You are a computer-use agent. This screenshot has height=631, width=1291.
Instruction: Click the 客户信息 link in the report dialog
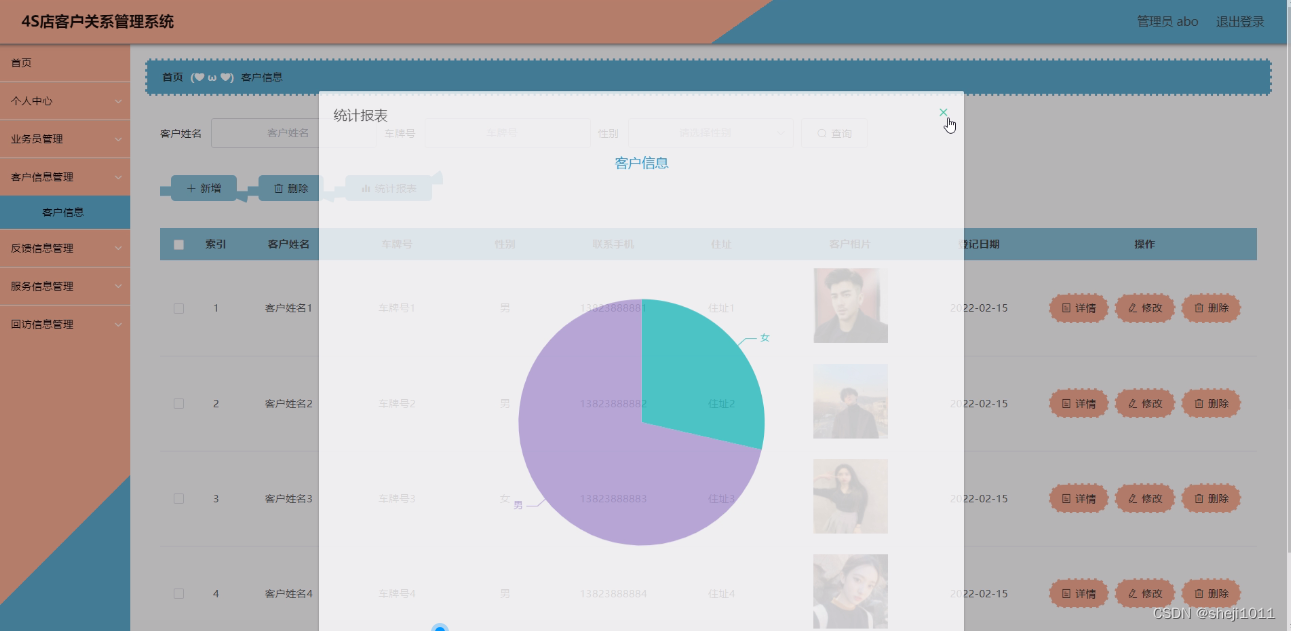(x=641, y=161)
